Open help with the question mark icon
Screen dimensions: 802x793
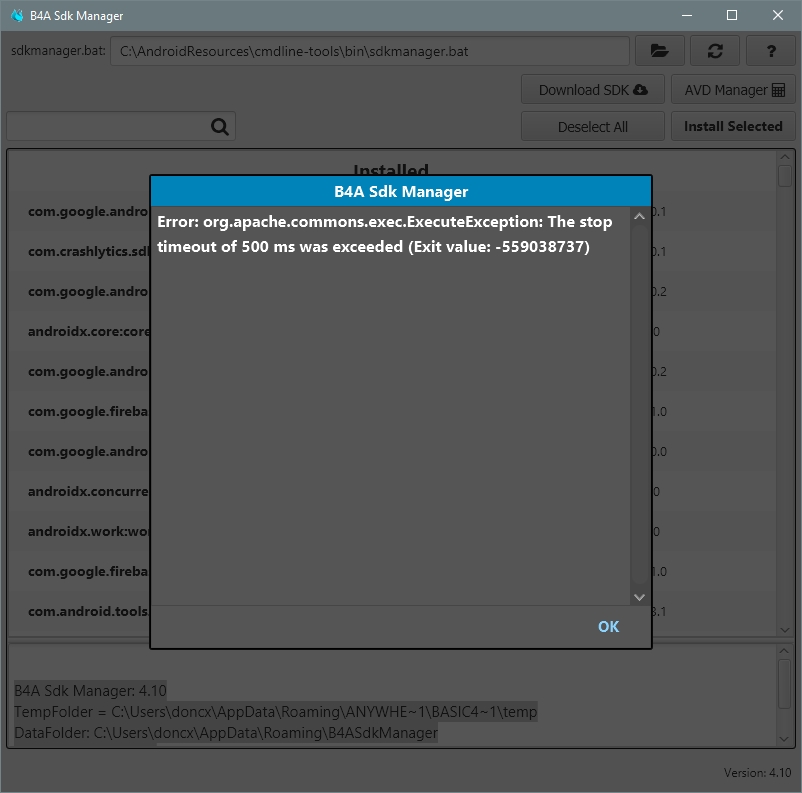[x=771, y=50]
